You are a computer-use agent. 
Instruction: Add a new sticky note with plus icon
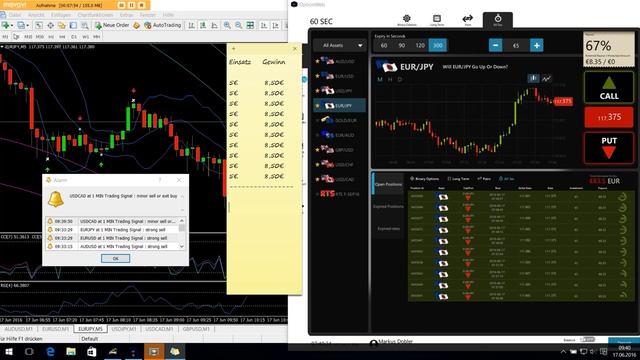[x=233, y=49]
